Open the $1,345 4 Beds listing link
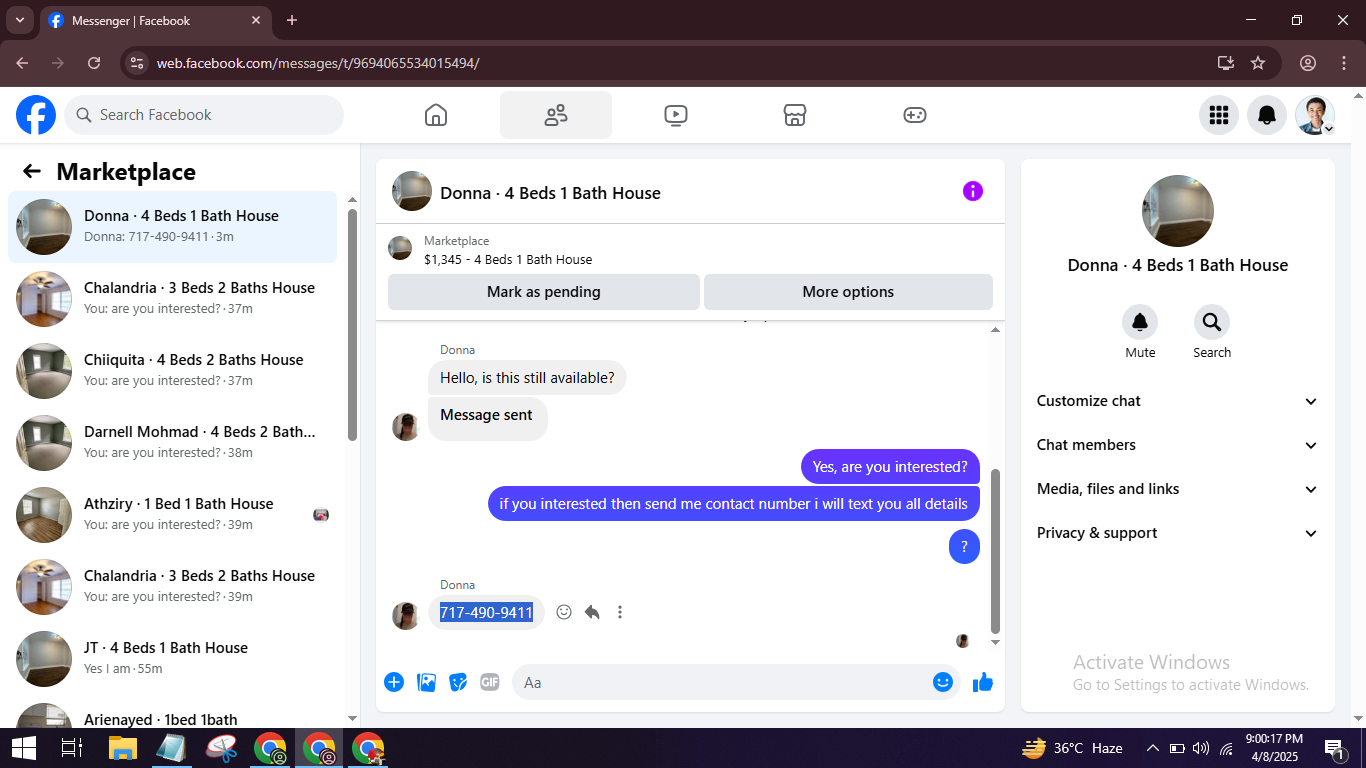 click(508, 259)
